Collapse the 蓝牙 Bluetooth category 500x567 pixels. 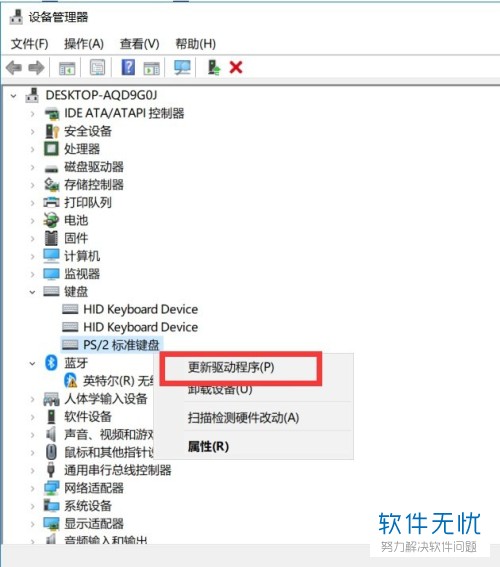(x=33, y=363)
